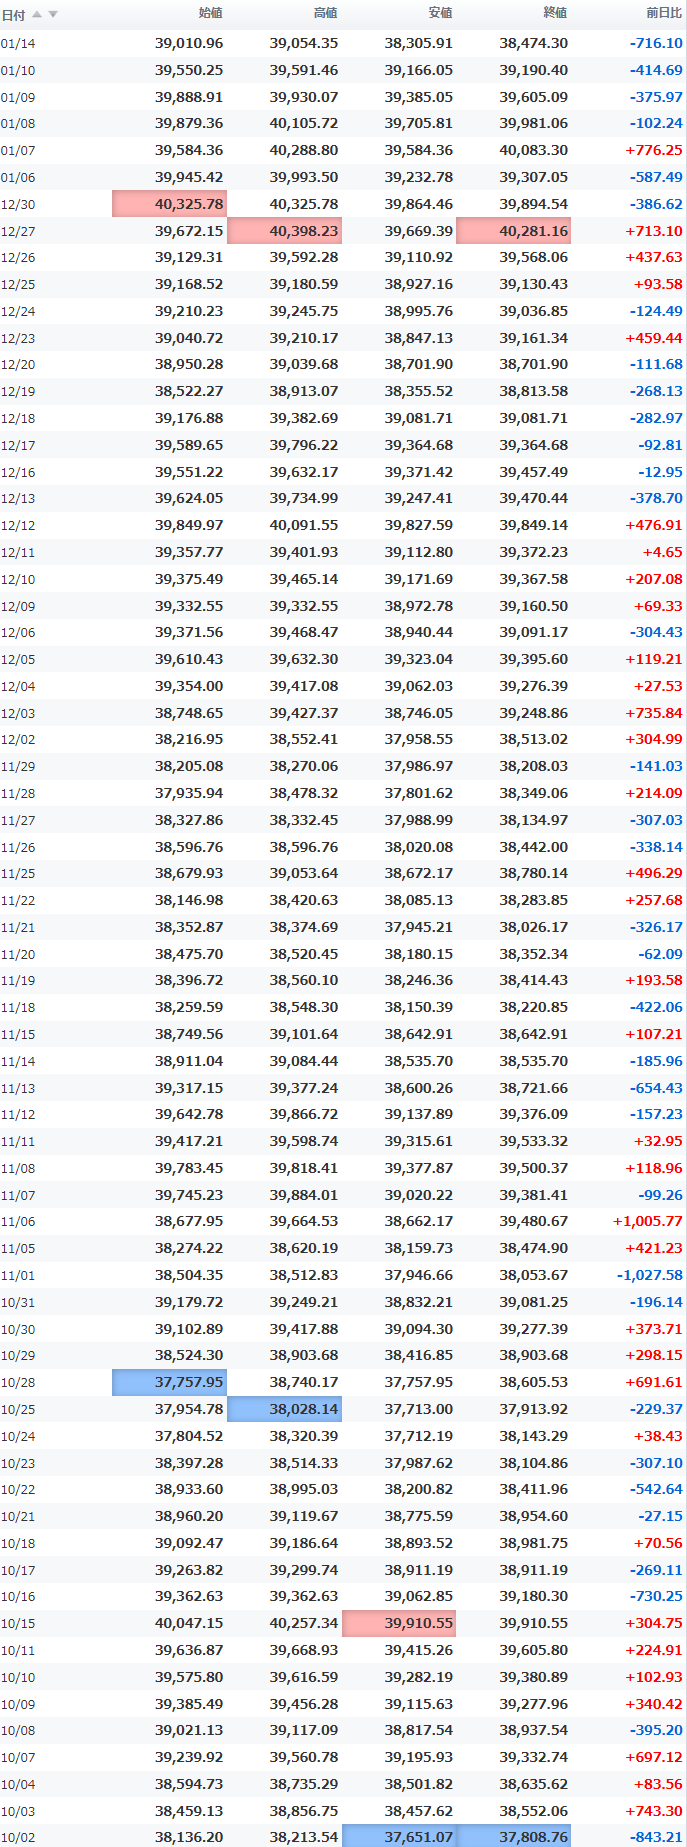Click the close value 39,981.06

[x=534, y=124]
